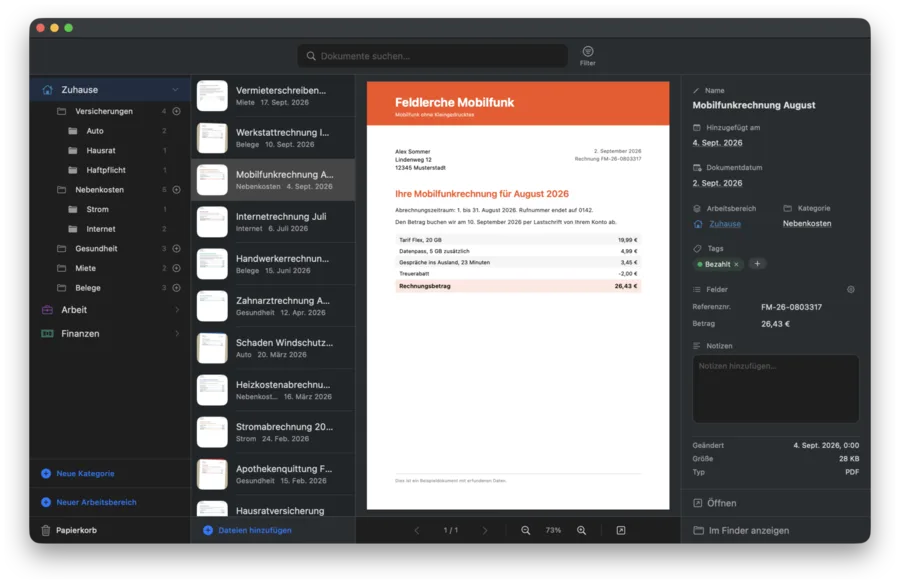
Task: Open Felder settings gear icon
Action: (851, 289)
